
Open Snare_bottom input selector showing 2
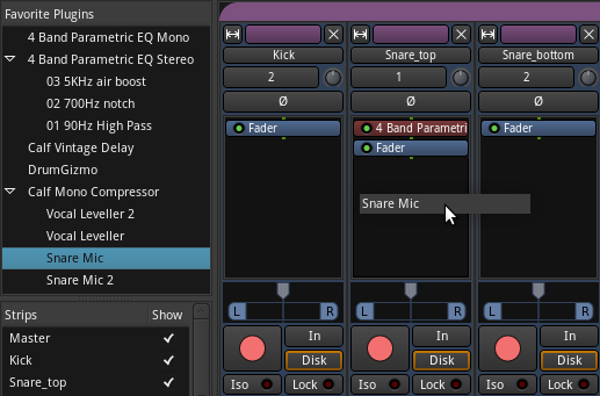click(x=527, y=77)
